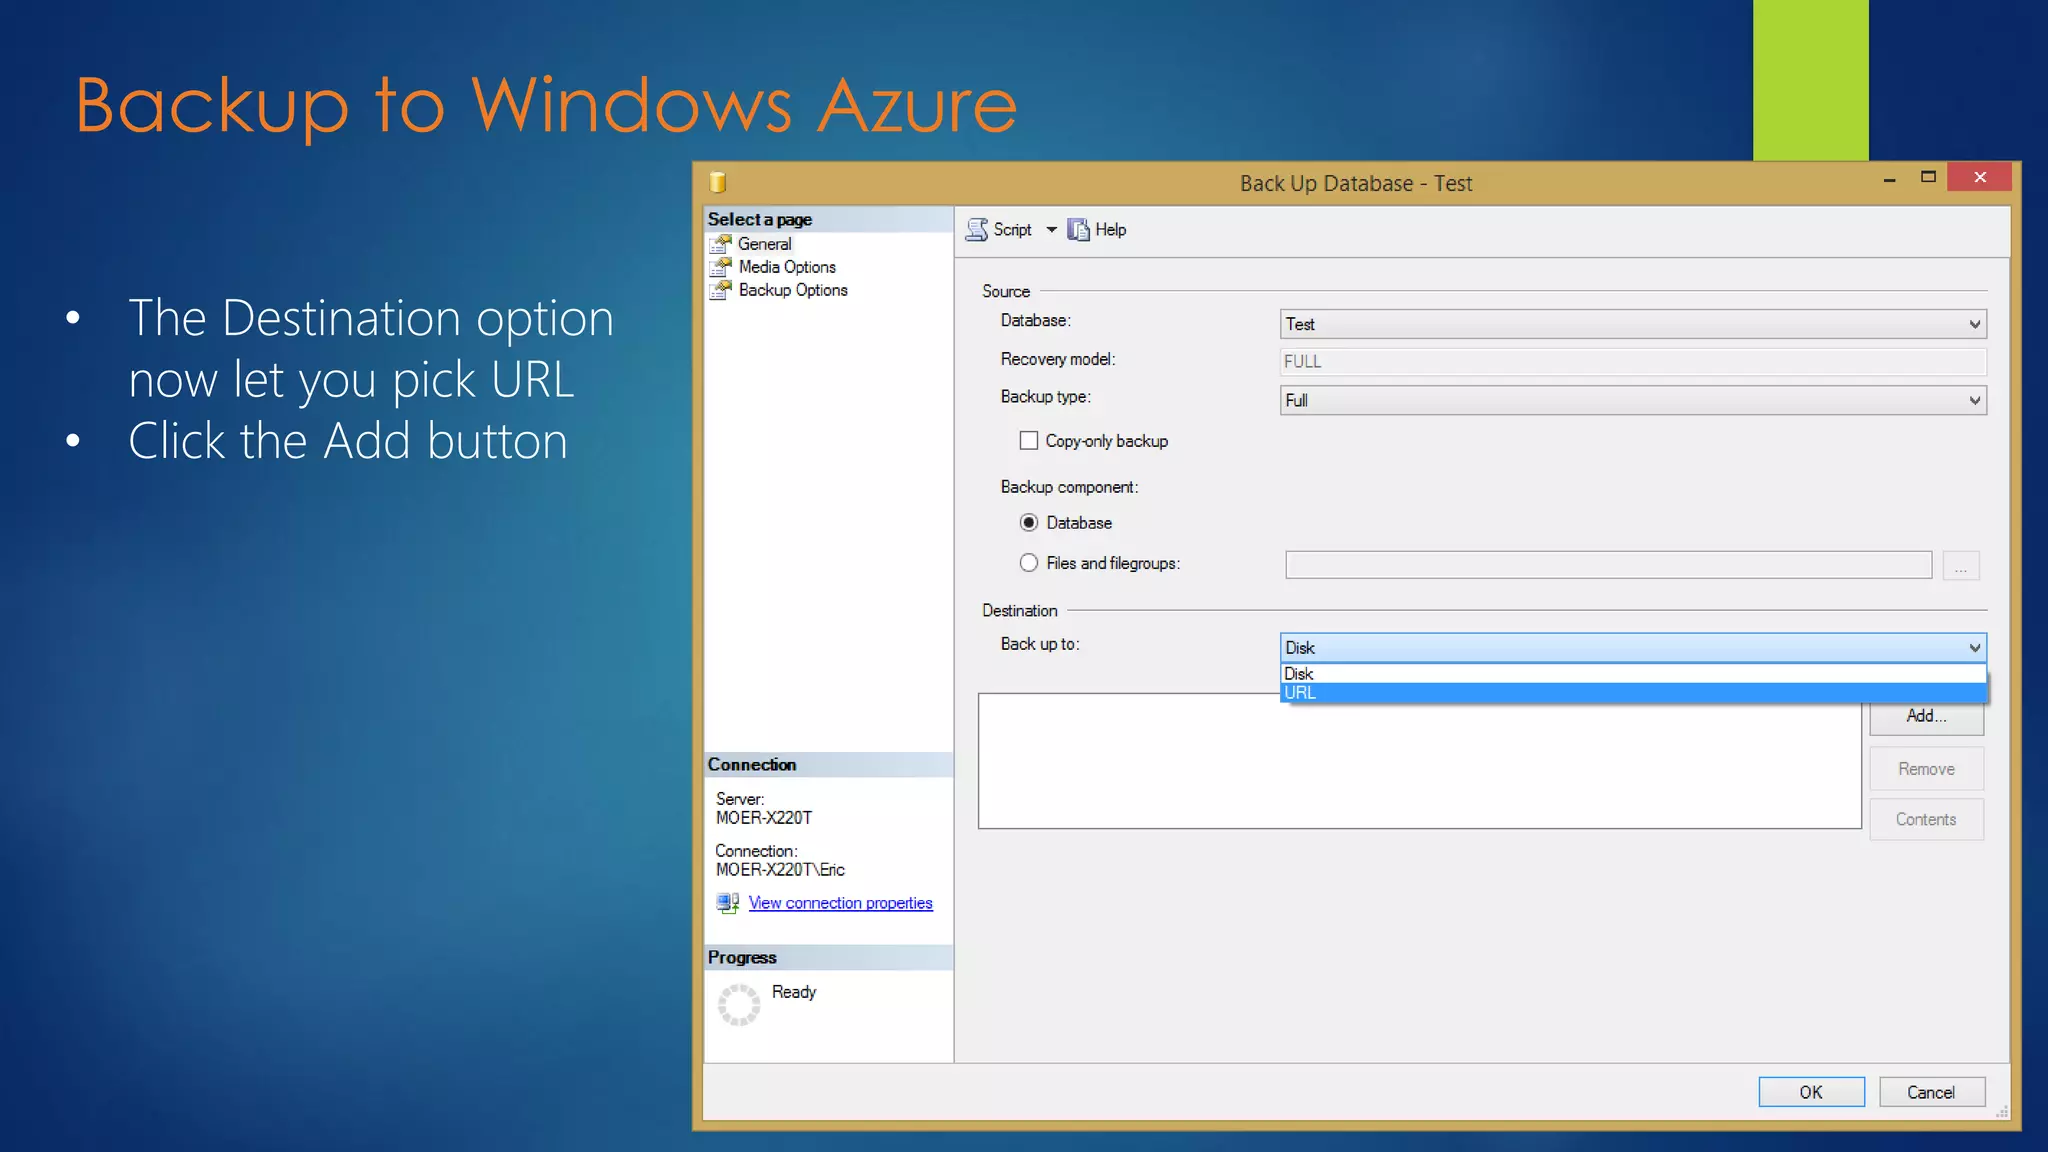
Task: Expand the Backup type dropdown showing Full
Action: coord(1633,400)
